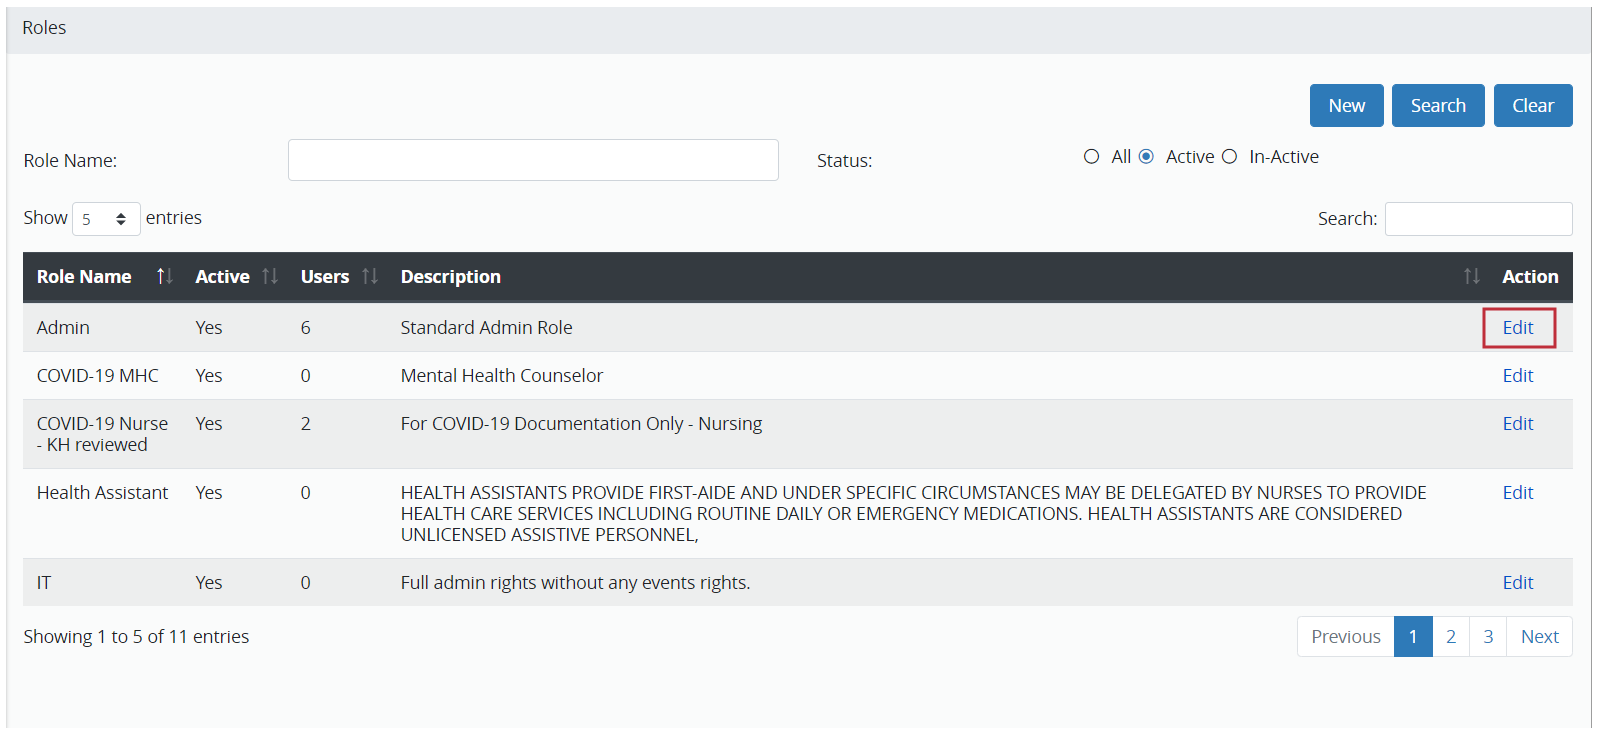Click the Previous page button
Viewport: 1597px width, 737px height.
pos(1345,637)
